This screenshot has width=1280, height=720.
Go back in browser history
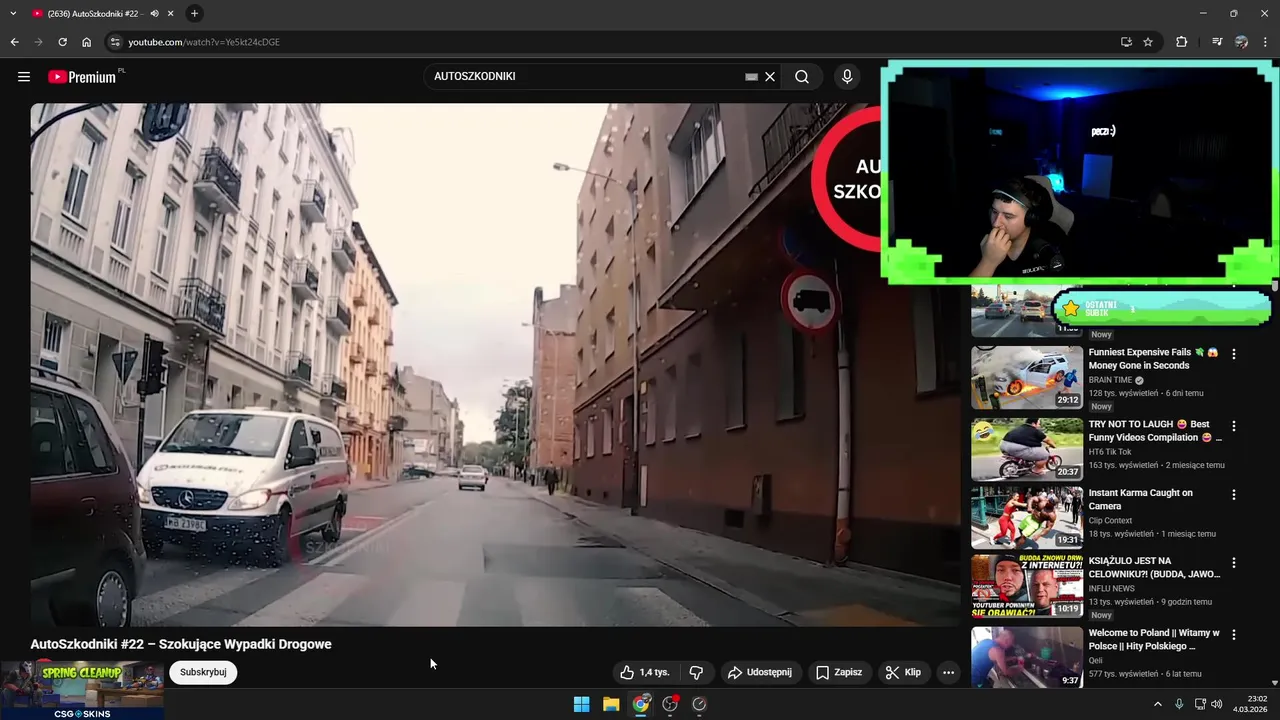coord(14,42)
